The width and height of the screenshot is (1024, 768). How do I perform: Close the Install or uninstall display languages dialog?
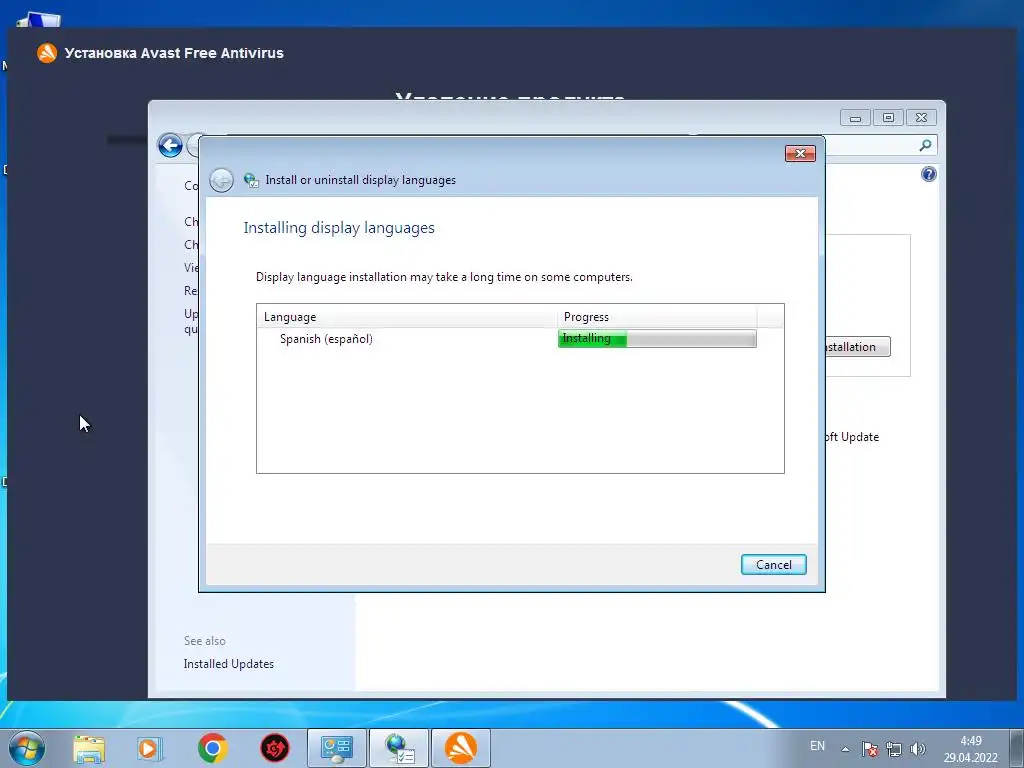point(800,153)
